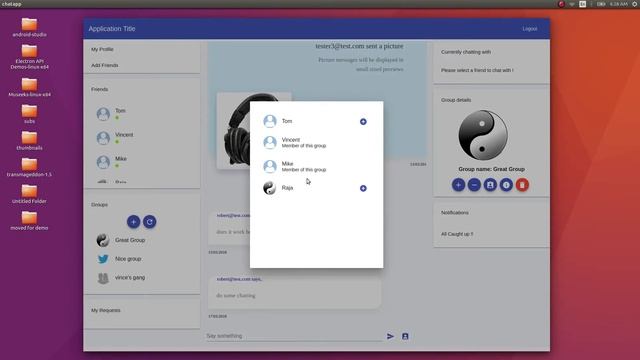Click the send picture icon beside the send arrow

(x=405, y=336)
